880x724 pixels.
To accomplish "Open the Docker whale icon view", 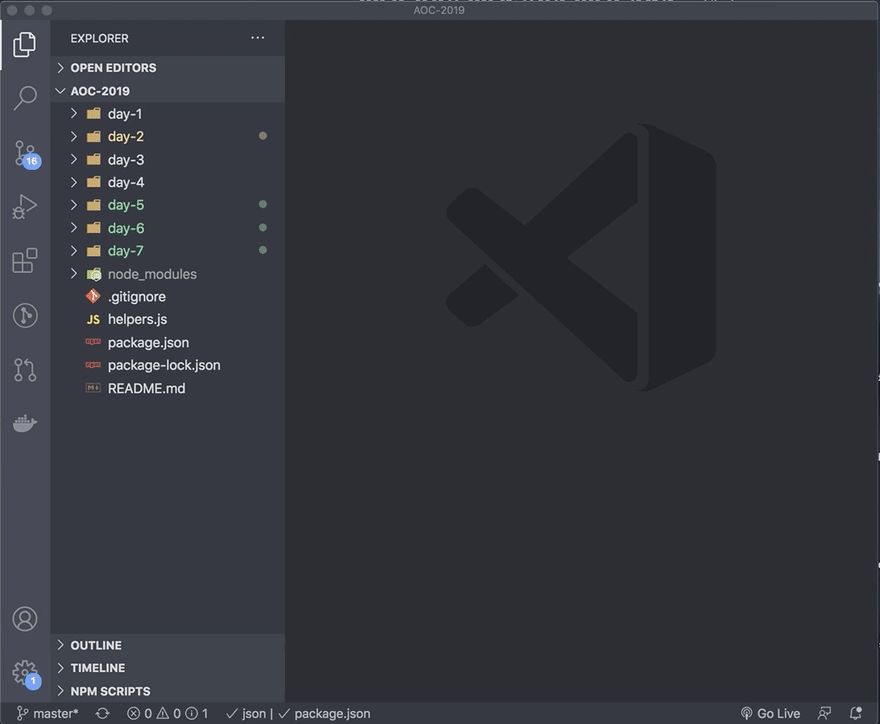I will (x=25, y=423).
